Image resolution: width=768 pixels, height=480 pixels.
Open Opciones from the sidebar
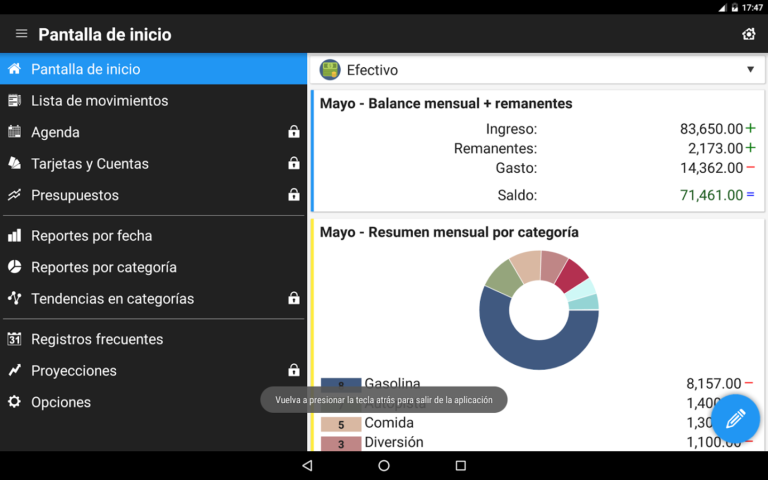(x=60, y=402)
